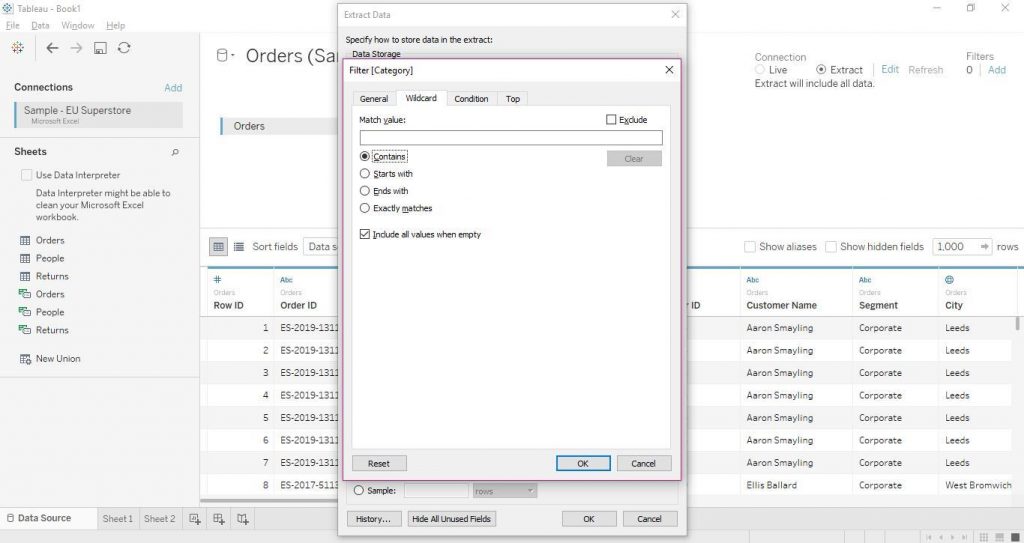Click the number type icon above Row ID
This screenshot has width=1024, height=543.
point(217,280)
